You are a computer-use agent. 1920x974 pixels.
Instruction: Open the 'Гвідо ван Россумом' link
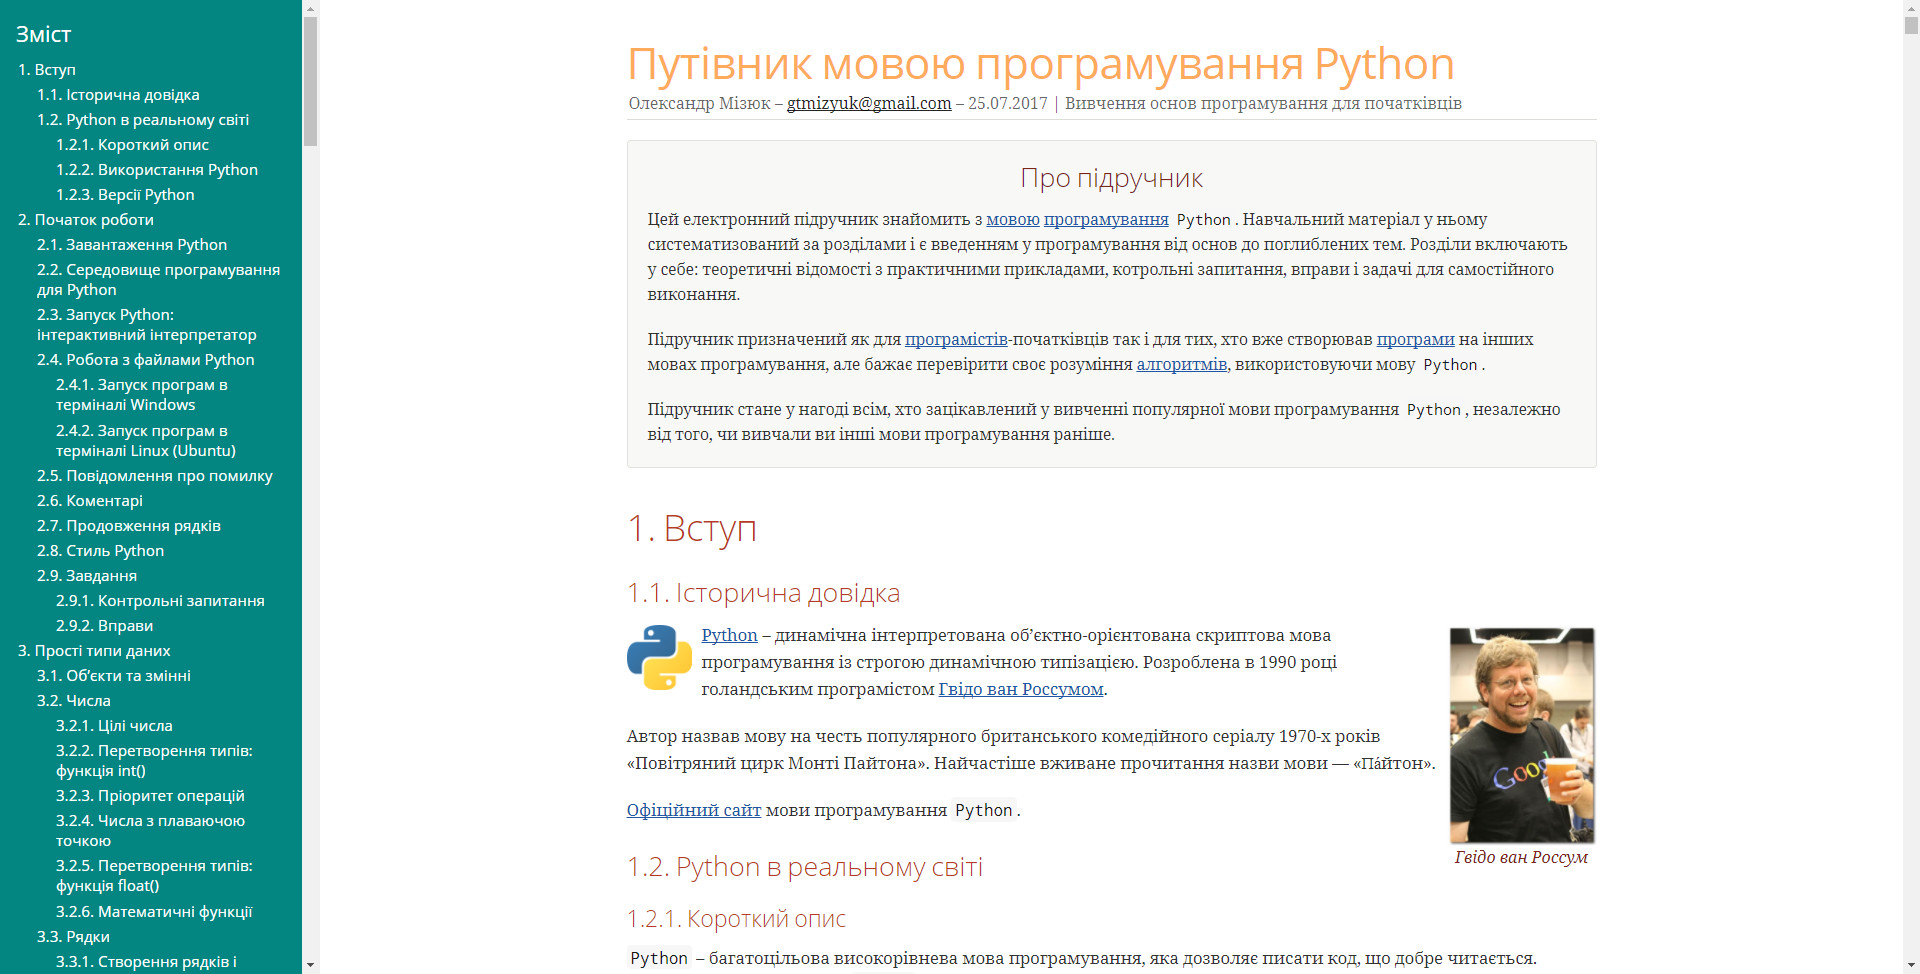[1021, 689]
